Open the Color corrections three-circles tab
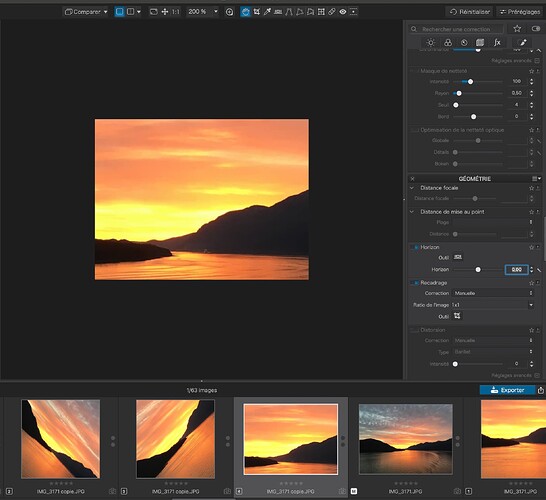The height and width of the screenshot is (500, 546). click(x=448, y=43)
